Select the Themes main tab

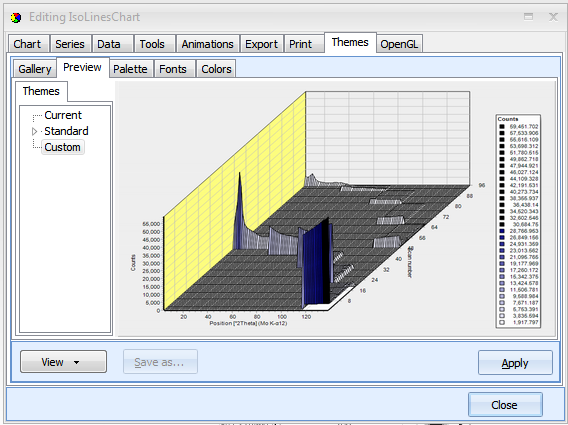click(x=350, y=43)
